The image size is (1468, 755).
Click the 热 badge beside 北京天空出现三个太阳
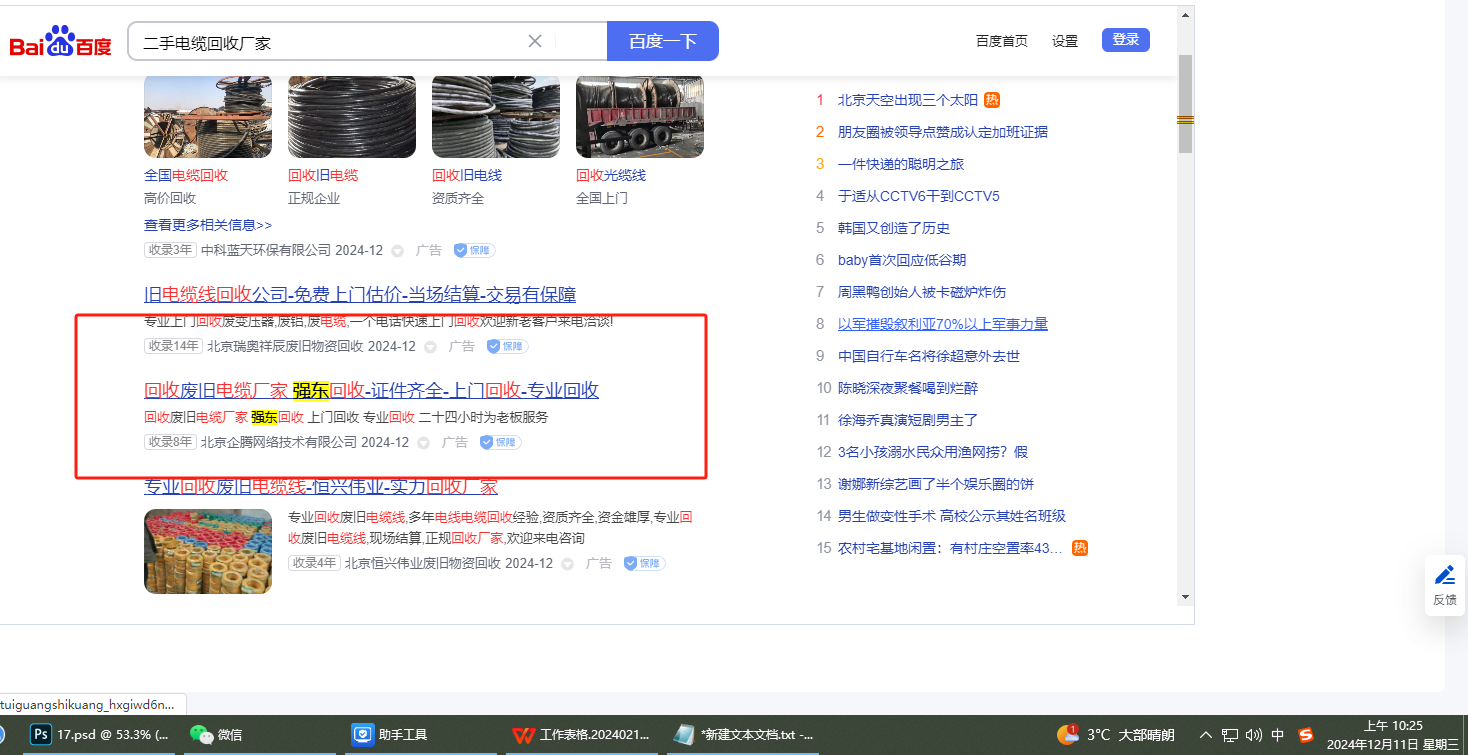tap(992, 100)
